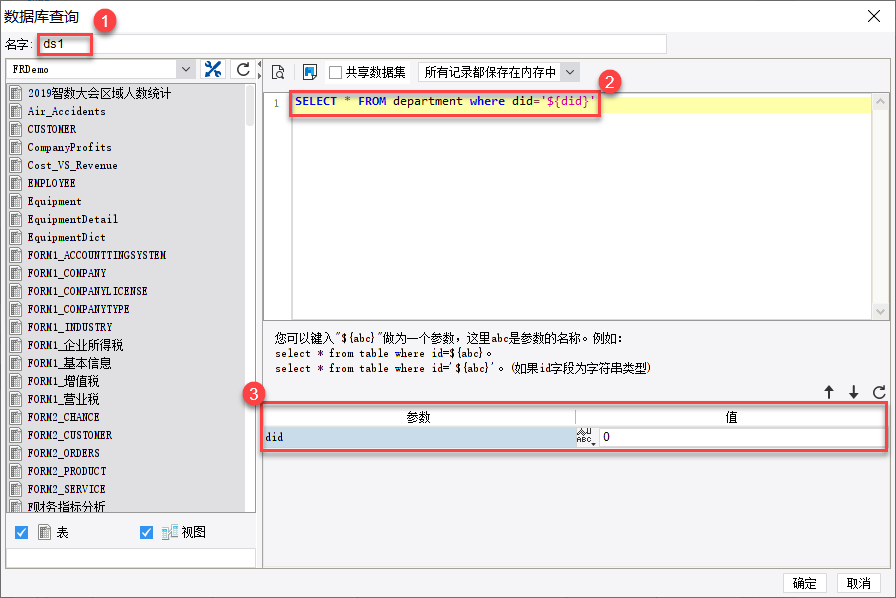
Task: Select the FORM1_企业所得税 table
Action: pos(75,345)
